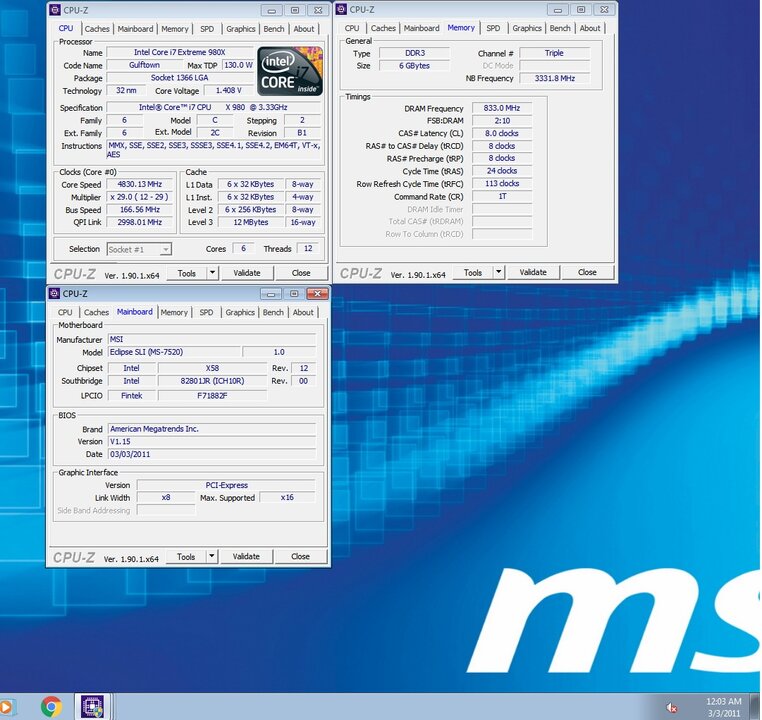
Task: Click the motherboard model Eclipse SLI (MS-7520)
Action: tap(174, 352)
